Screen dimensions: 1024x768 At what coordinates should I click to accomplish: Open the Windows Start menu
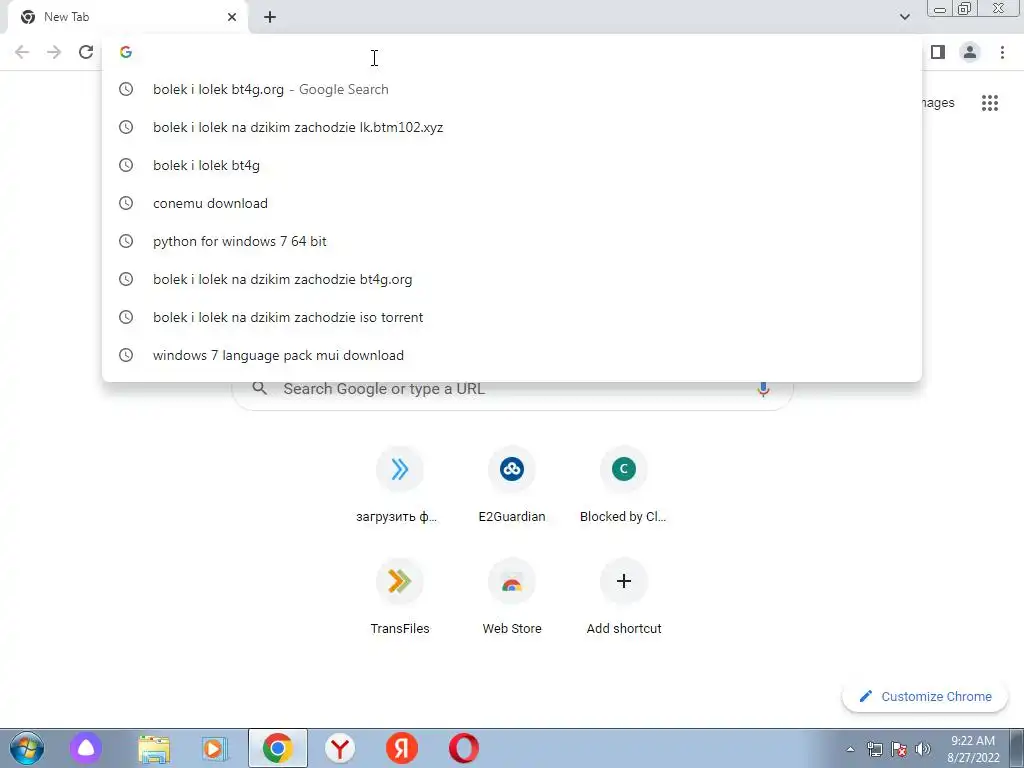click(27, 748)
